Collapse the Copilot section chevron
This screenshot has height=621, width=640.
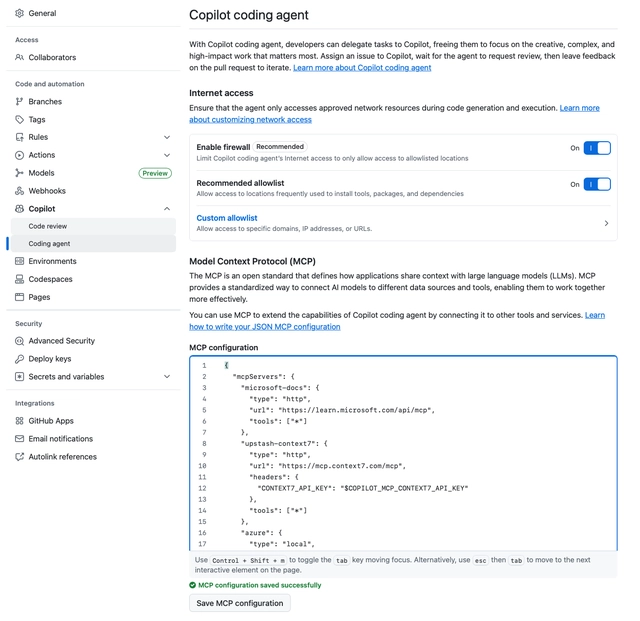coord(167,209)
